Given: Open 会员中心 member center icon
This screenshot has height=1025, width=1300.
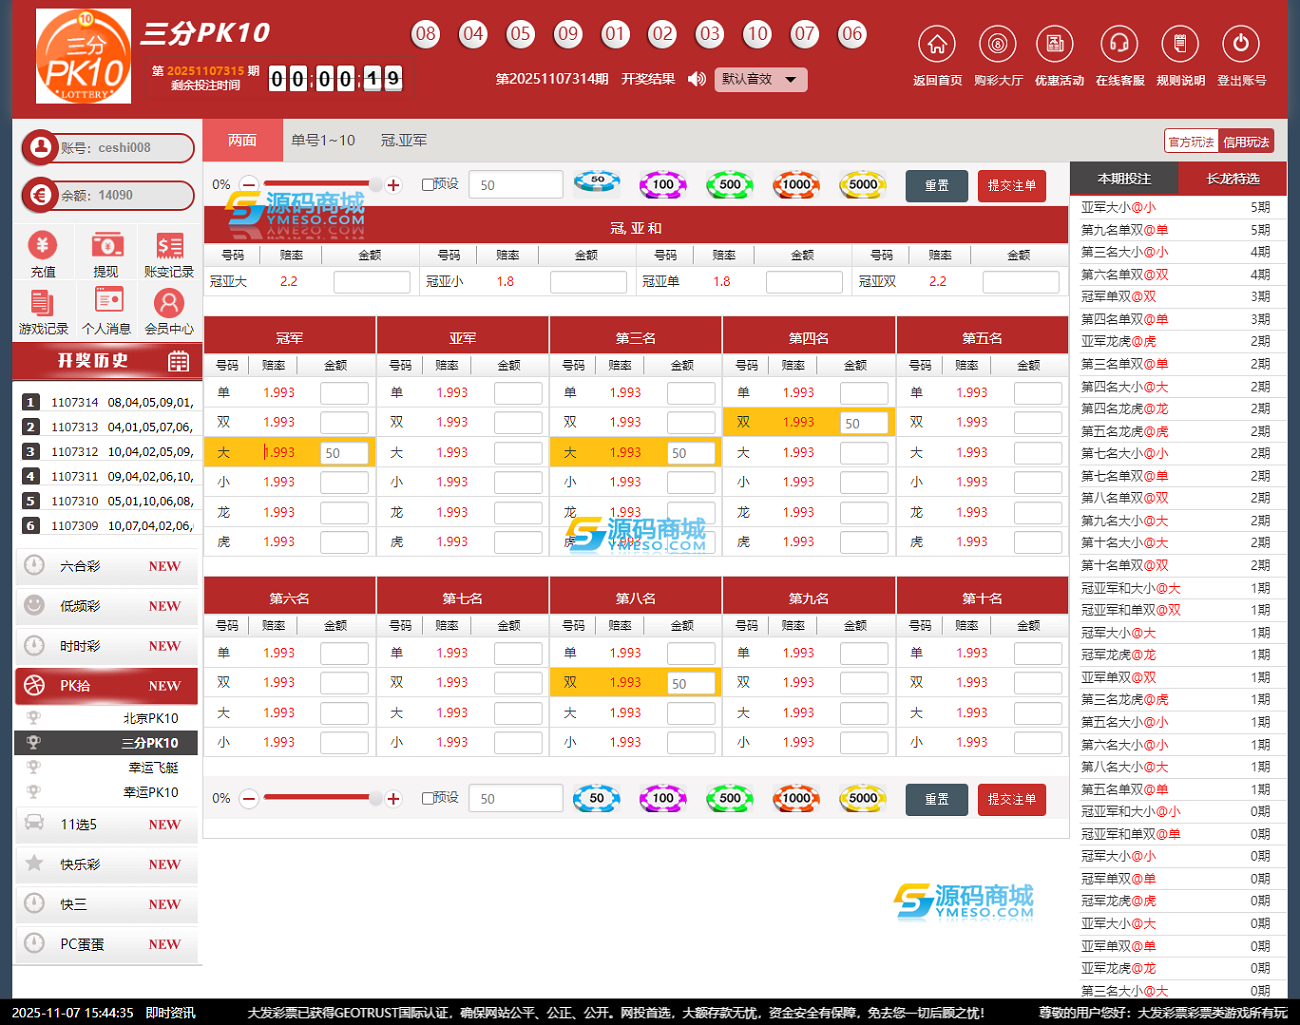Looking at the screenshot, I should [169, 303].
